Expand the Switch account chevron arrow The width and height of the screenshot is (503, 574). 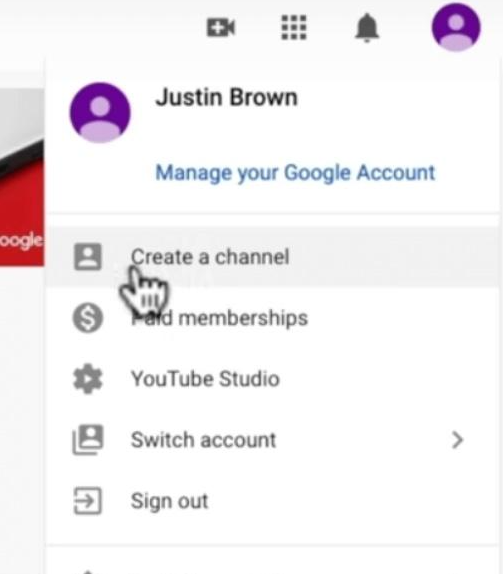[x=457, y=440]
